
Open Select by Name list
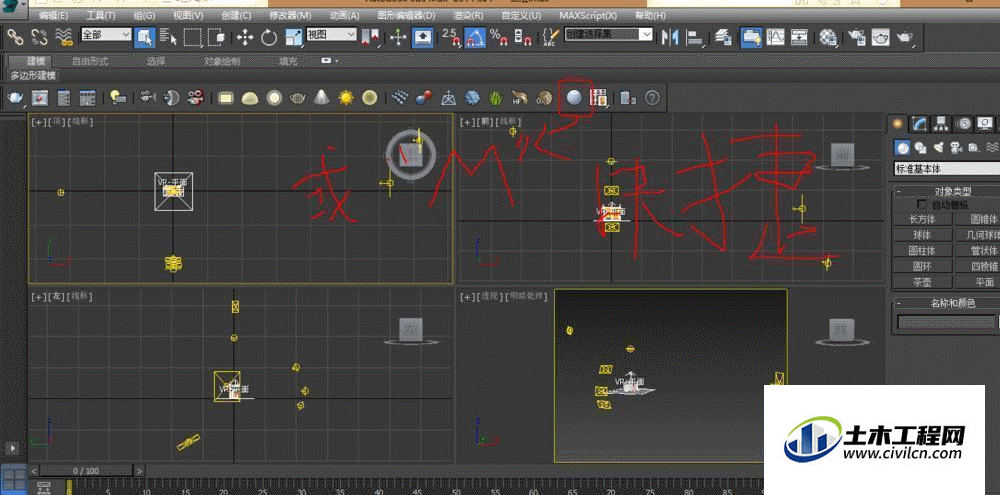click(x=168, y=38)
